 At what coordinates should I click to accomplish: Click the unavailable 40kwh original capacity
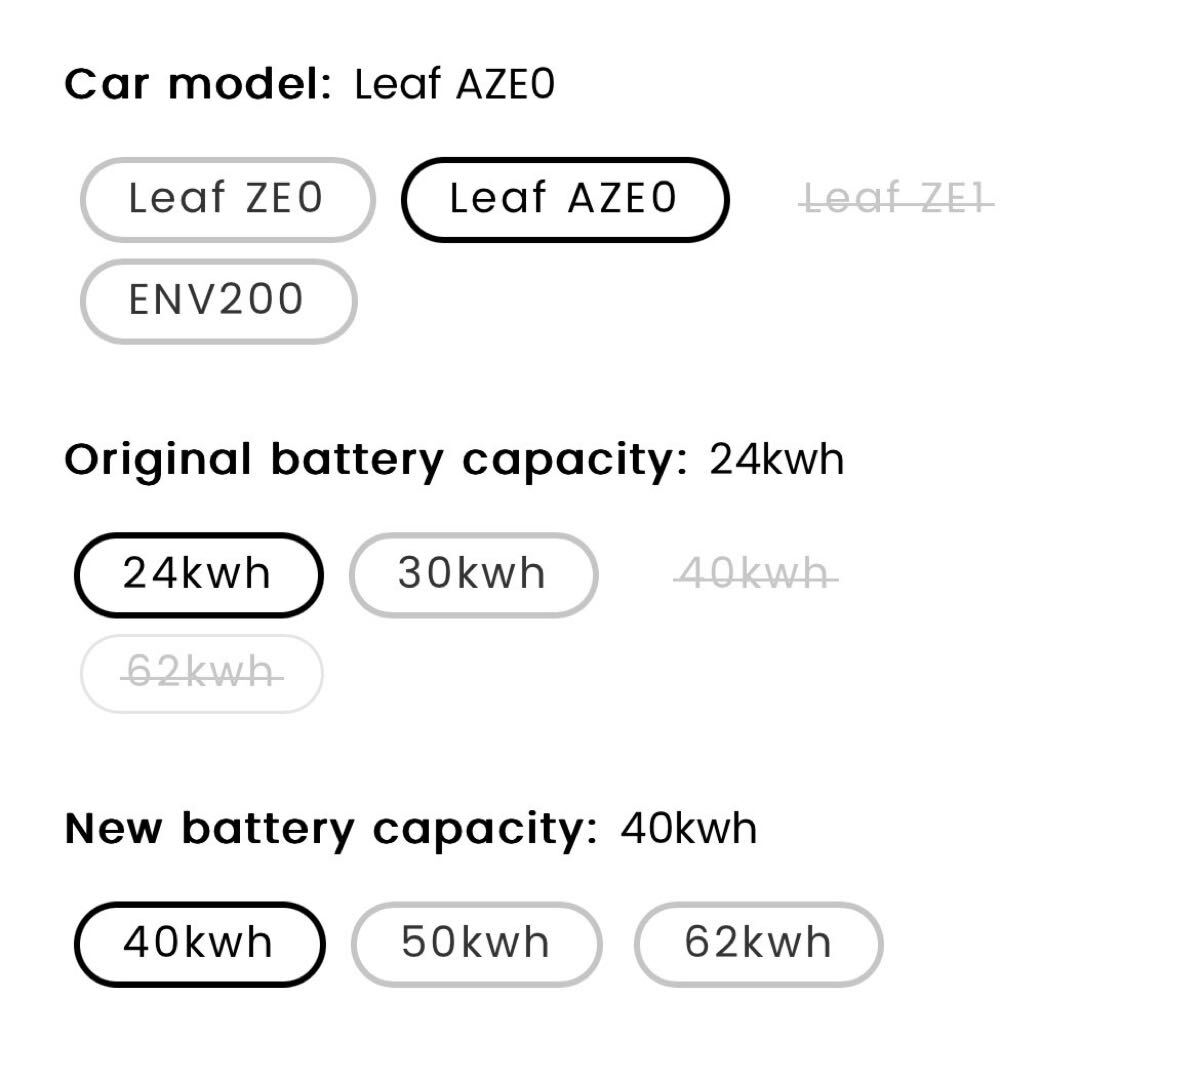(x=755, y=575)
